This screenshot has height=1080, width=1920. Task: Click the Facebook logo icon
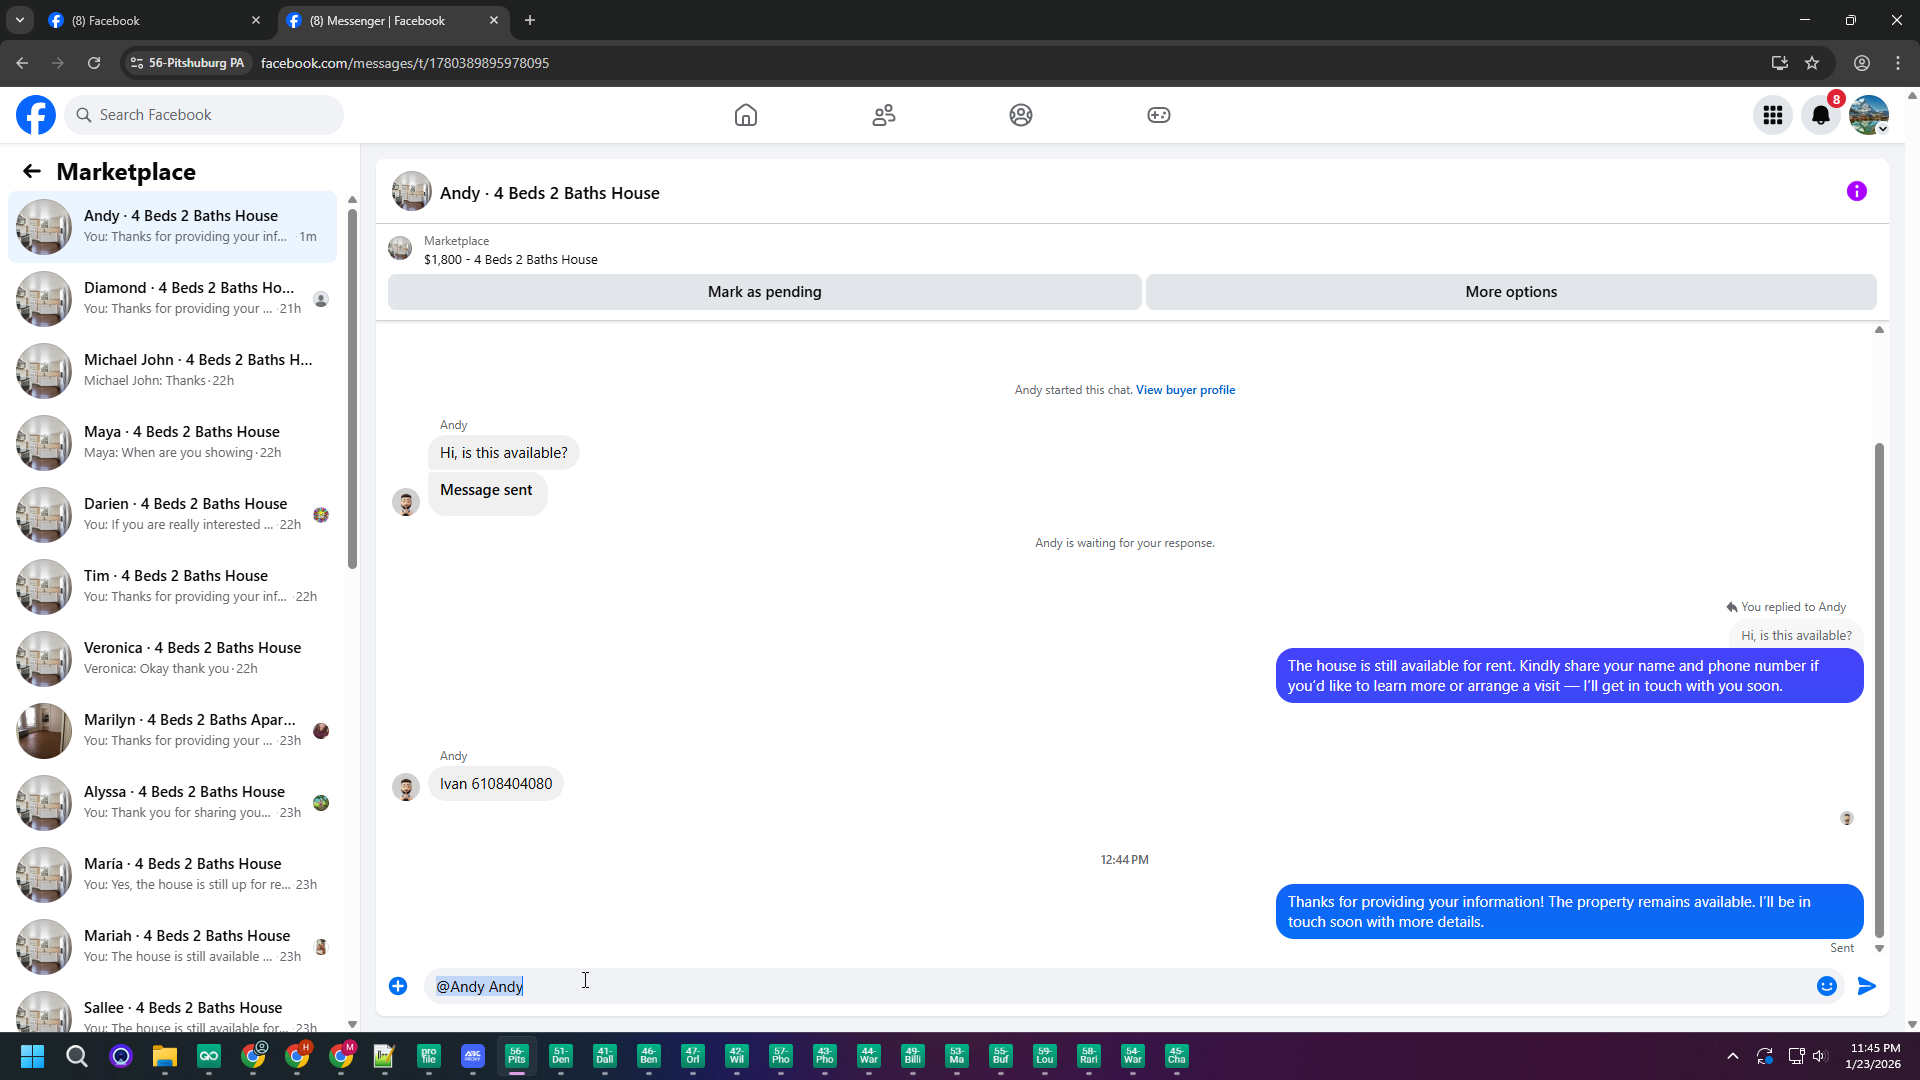(36, 115)
